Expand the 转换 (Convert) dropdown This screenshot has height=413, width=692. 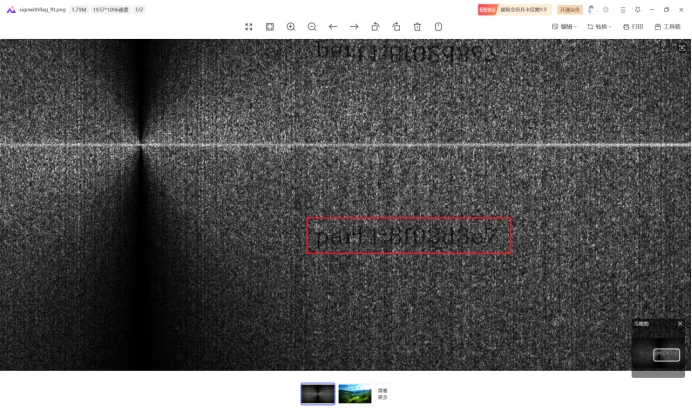(x=599, y=27)
